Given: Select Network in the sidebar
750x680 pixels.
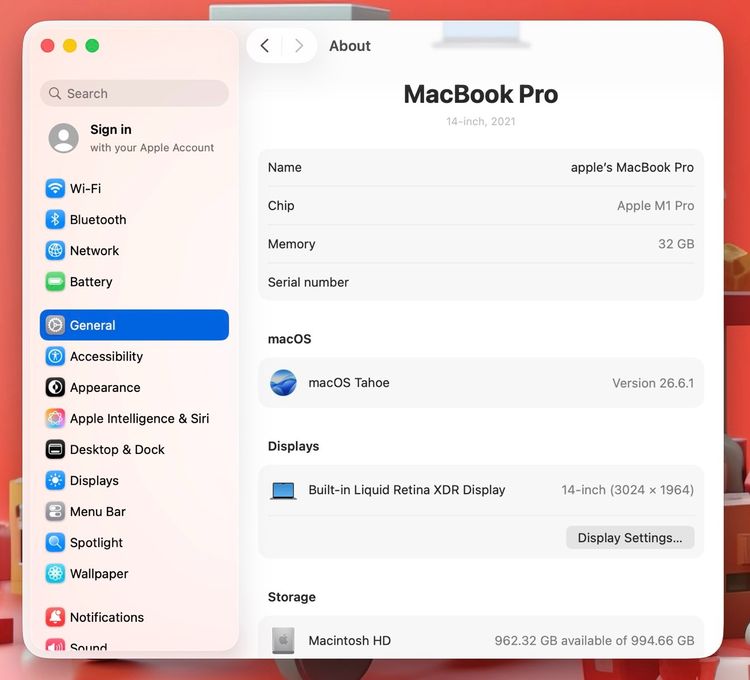Looking at the screenshot, I should click(x=94, y=251).
